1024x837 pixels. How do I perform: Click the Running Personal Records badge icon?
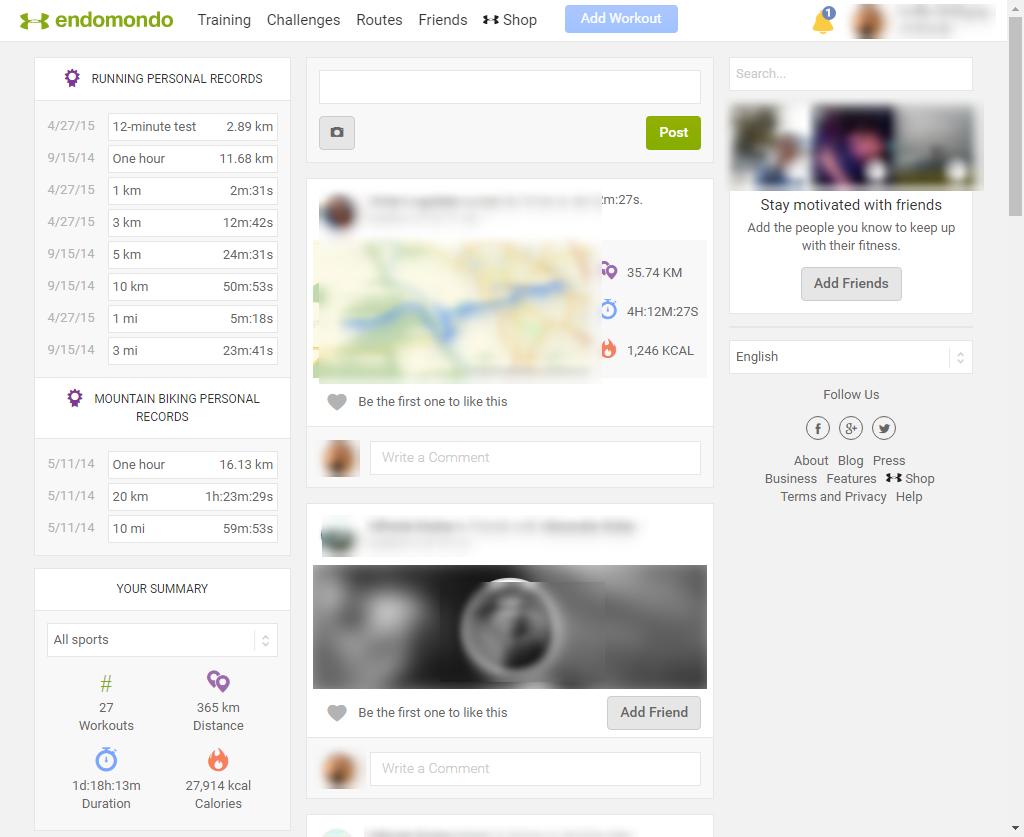[x=72, y=78]
